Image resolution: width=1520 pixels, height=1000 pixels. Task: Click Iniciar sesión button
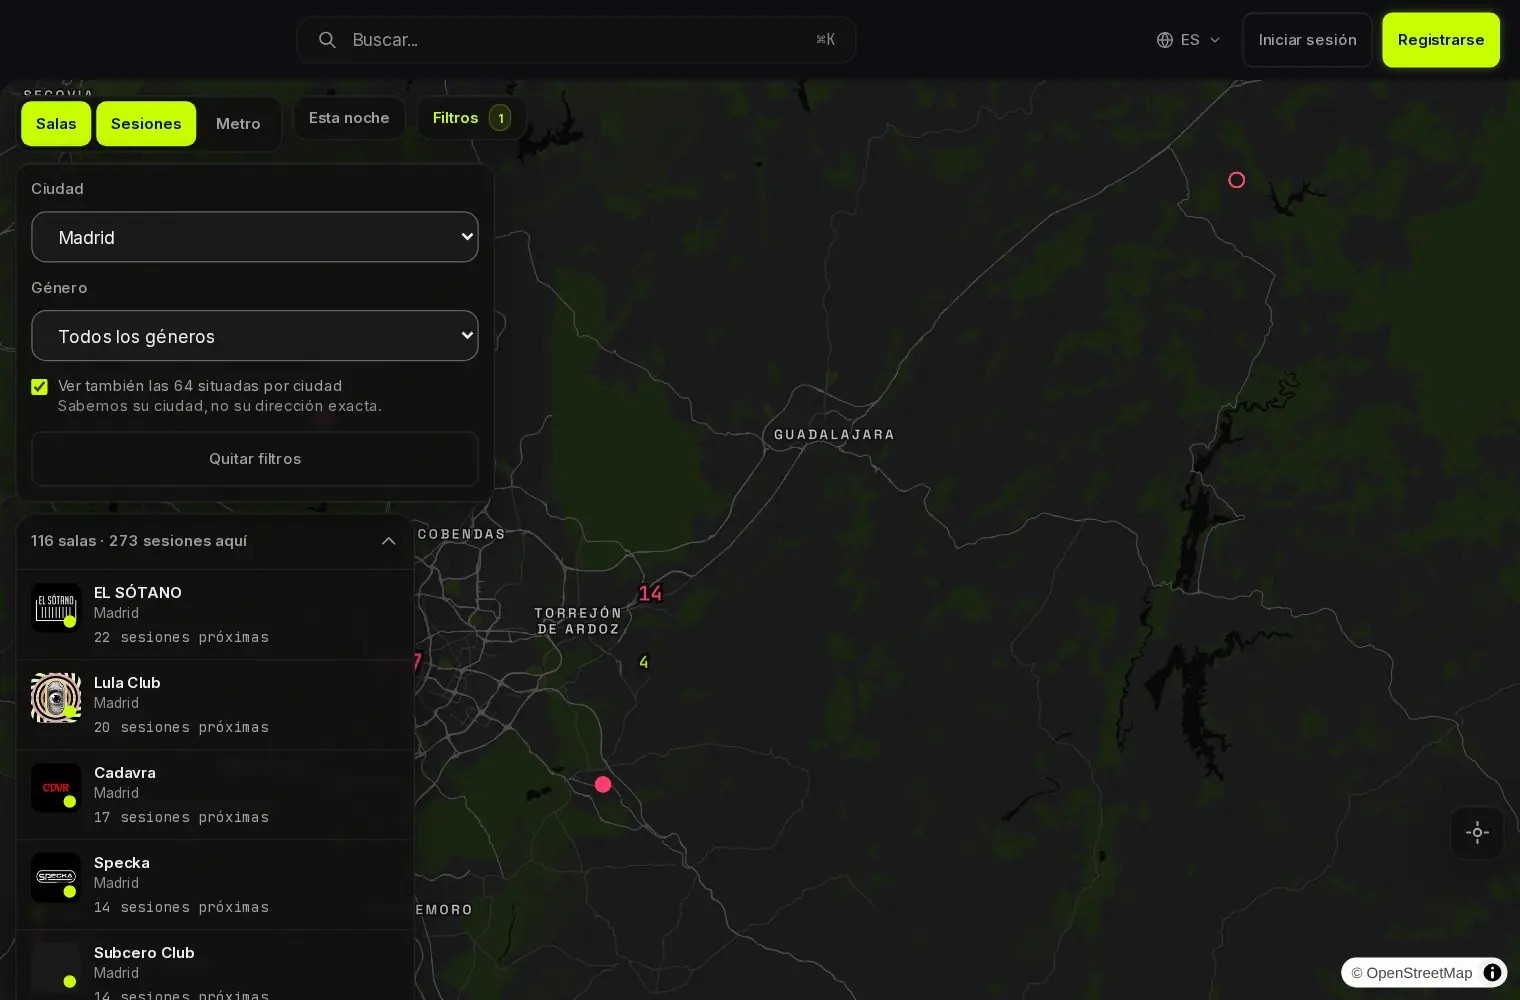point(1307,40)
